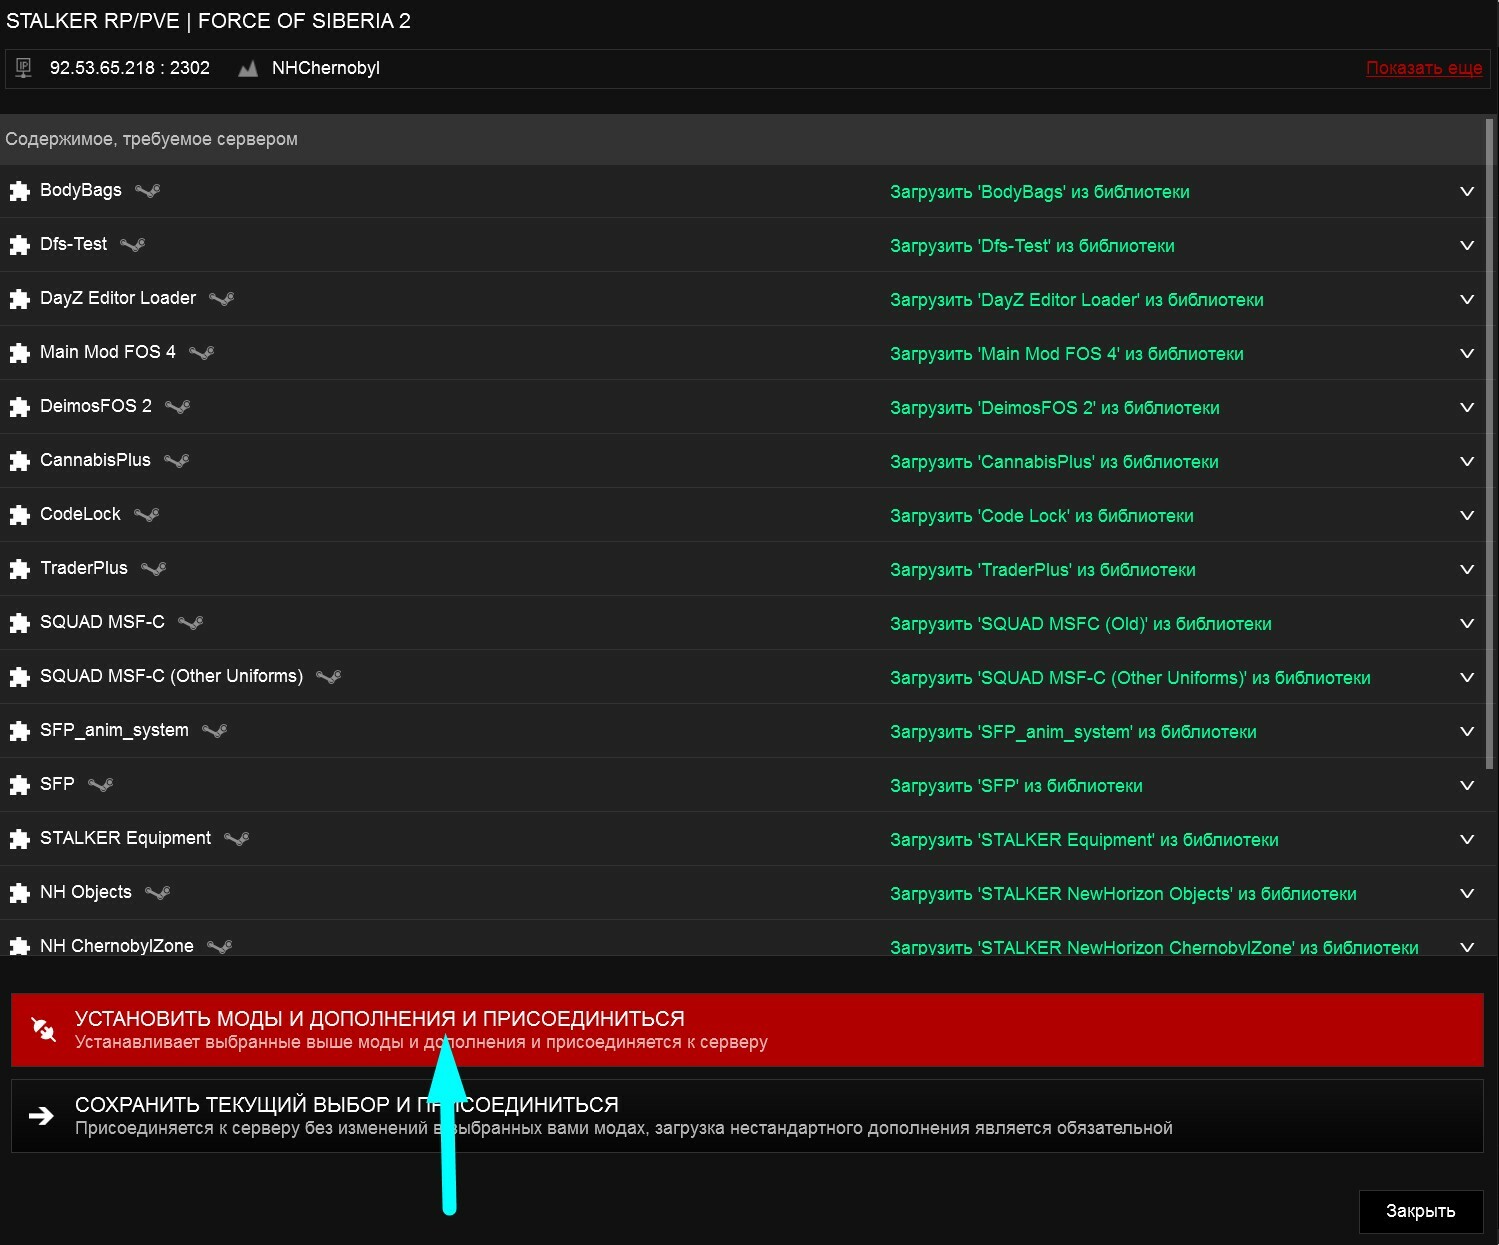Select the 'SFP_anim_system' mod name

click(114, 731)
